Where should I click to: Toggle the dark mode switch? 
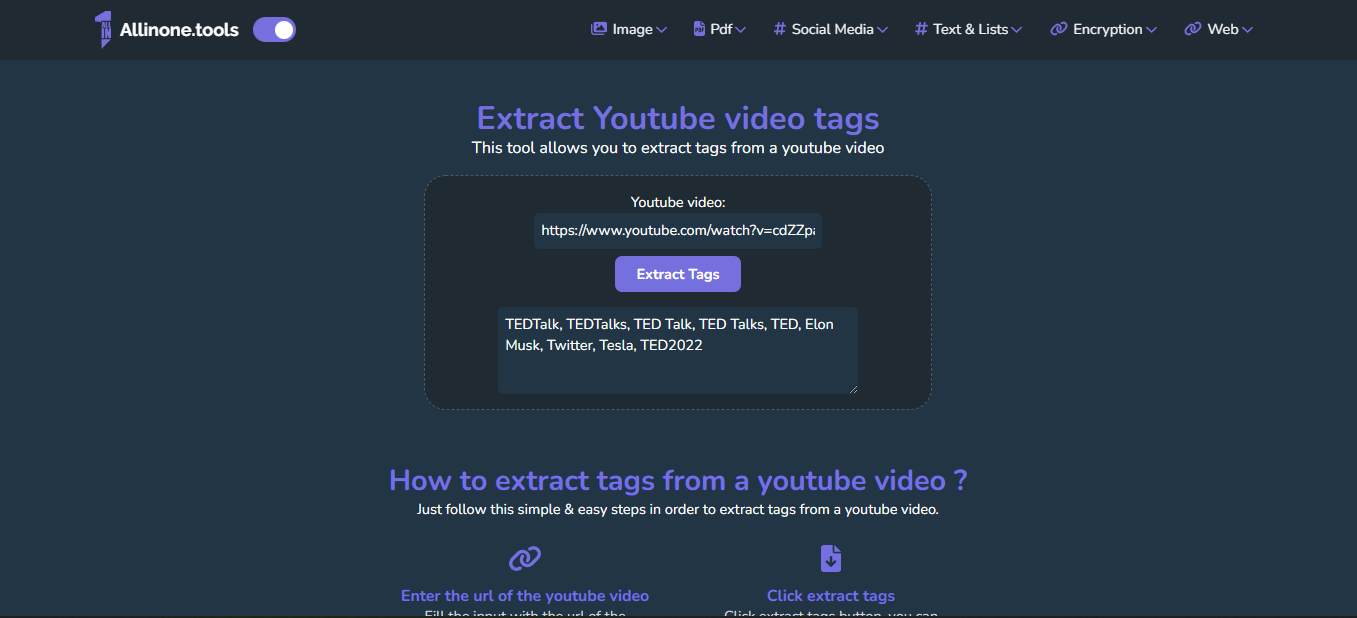[x=274, y=30]
